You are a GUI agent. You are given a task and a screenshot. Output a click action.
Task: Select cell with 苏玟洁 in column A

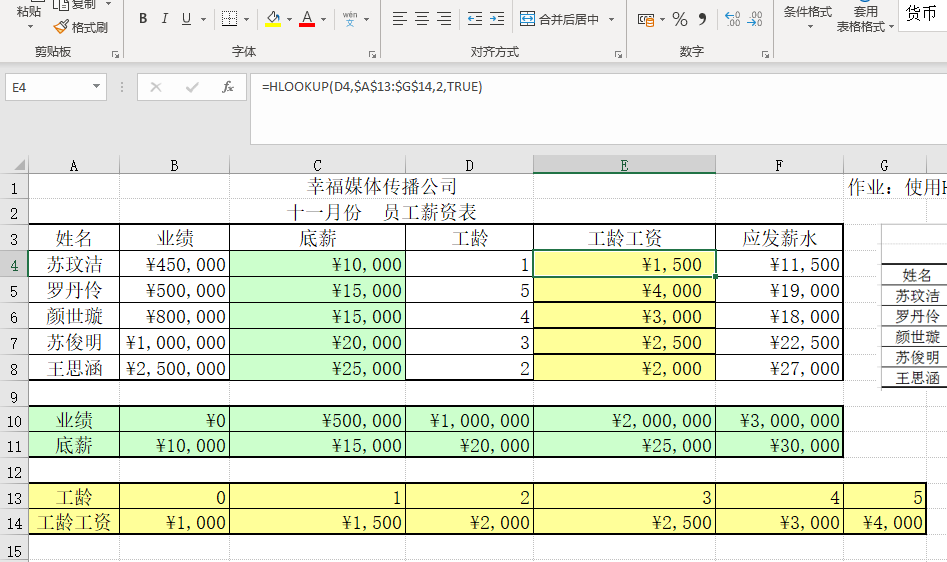tap(74, 264)
